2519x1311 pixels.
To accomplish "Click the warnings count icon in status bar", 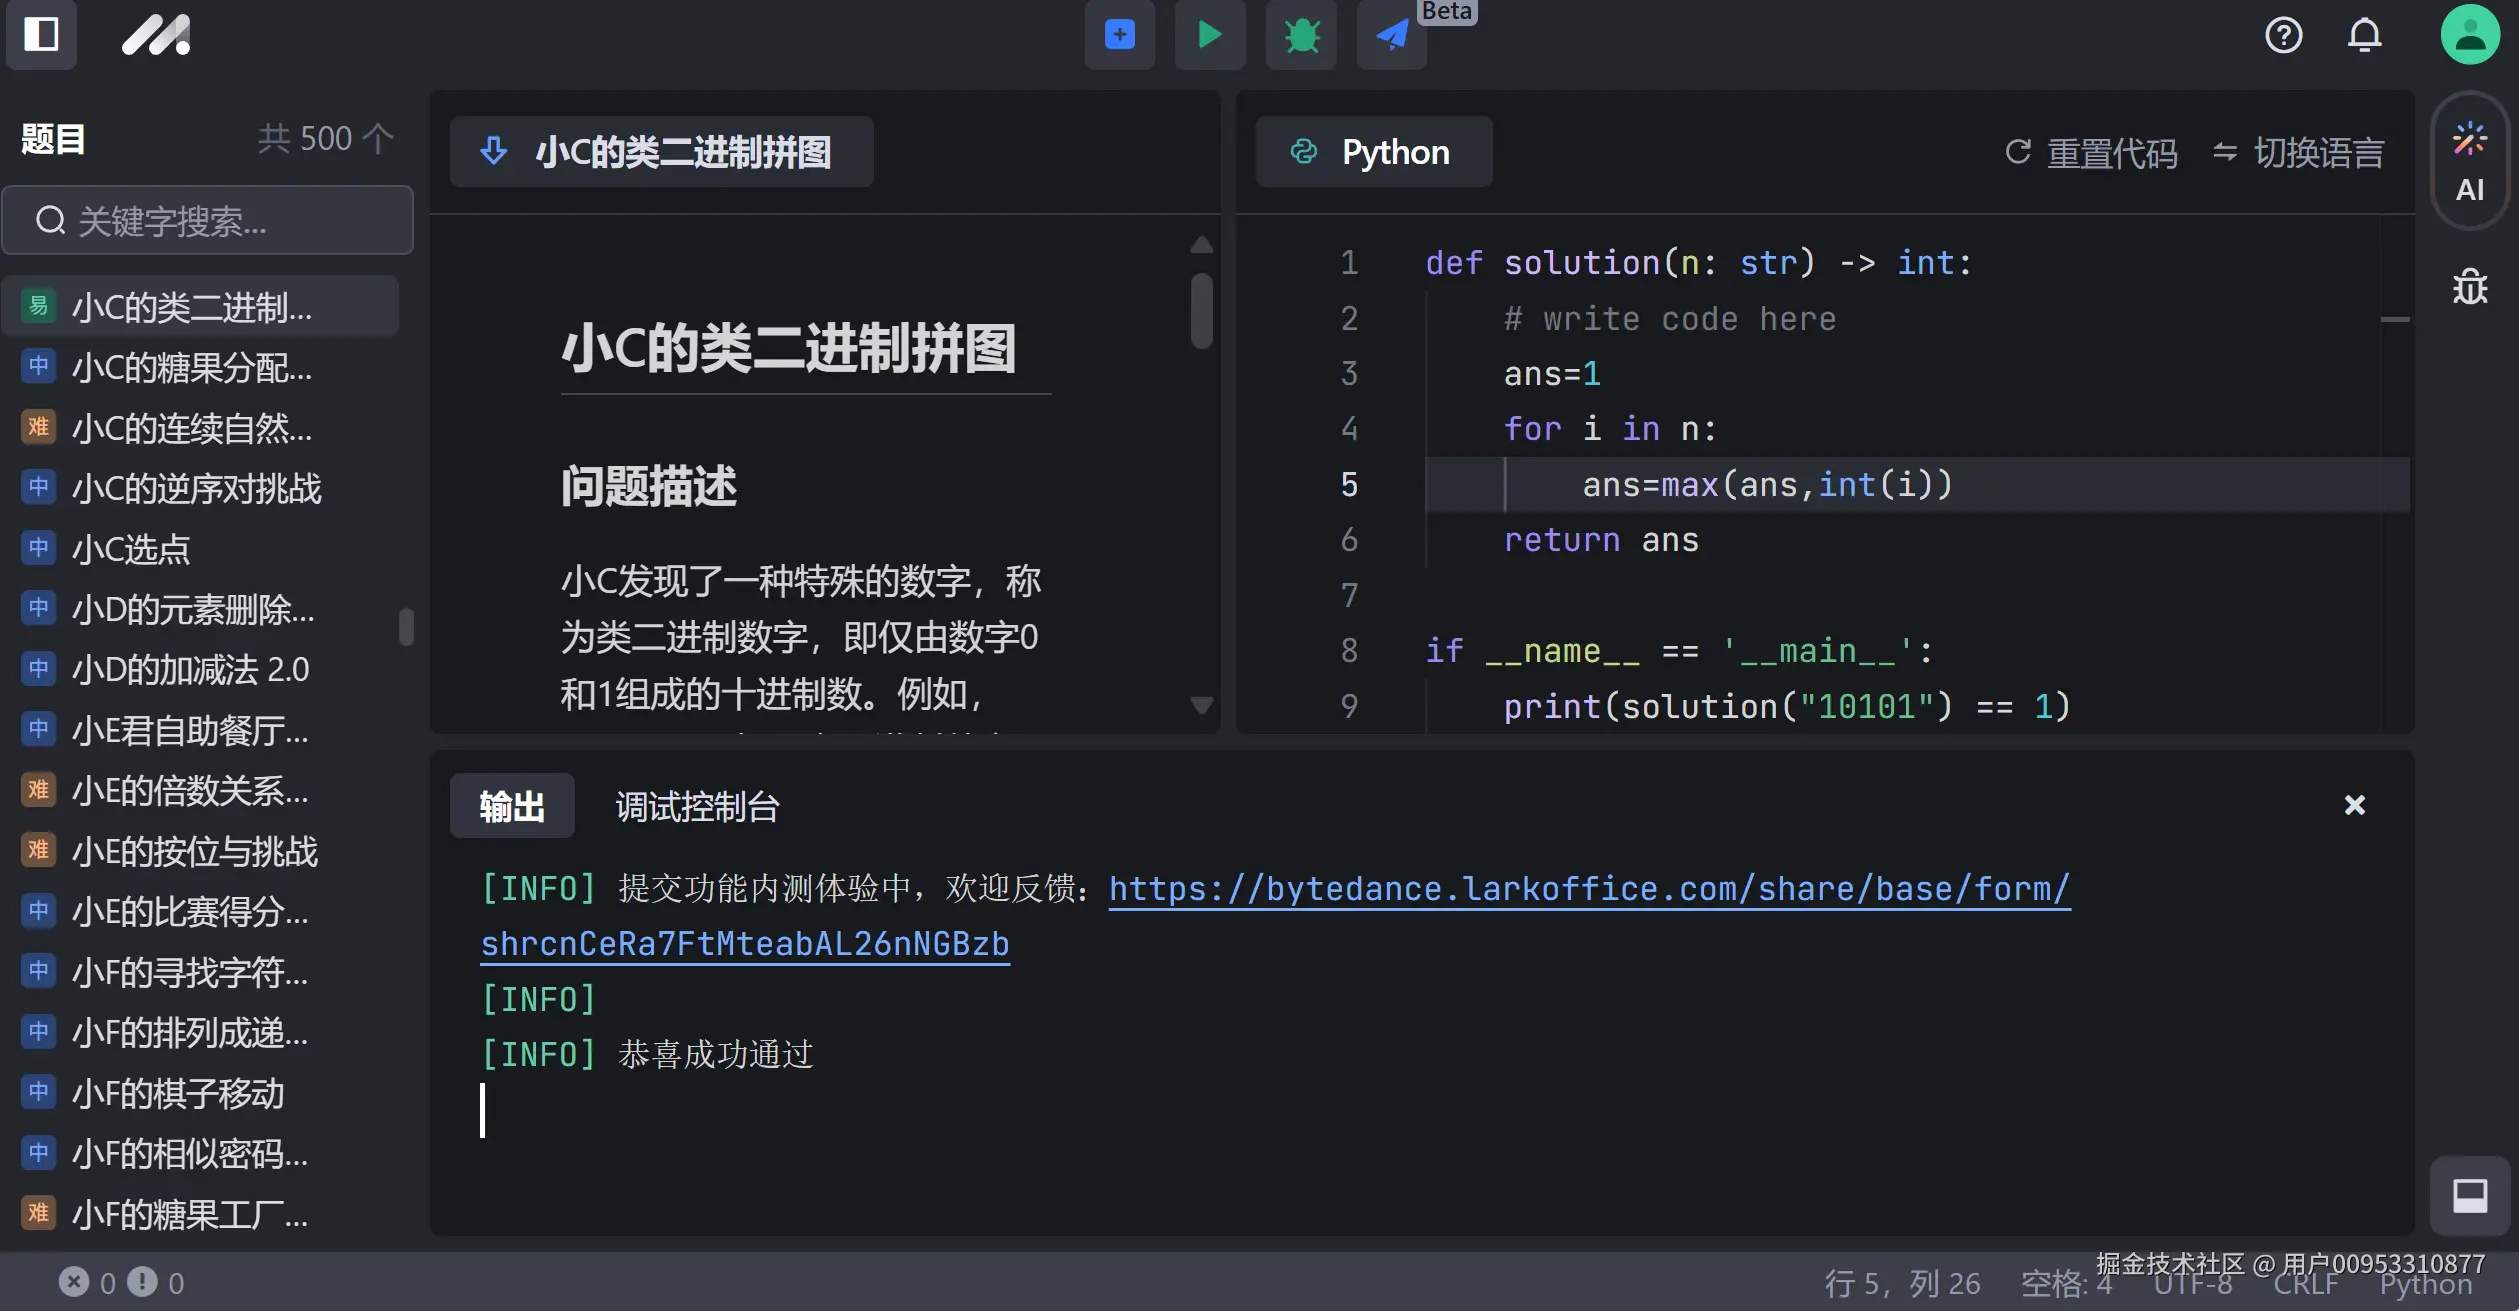I will [142, 1282].
